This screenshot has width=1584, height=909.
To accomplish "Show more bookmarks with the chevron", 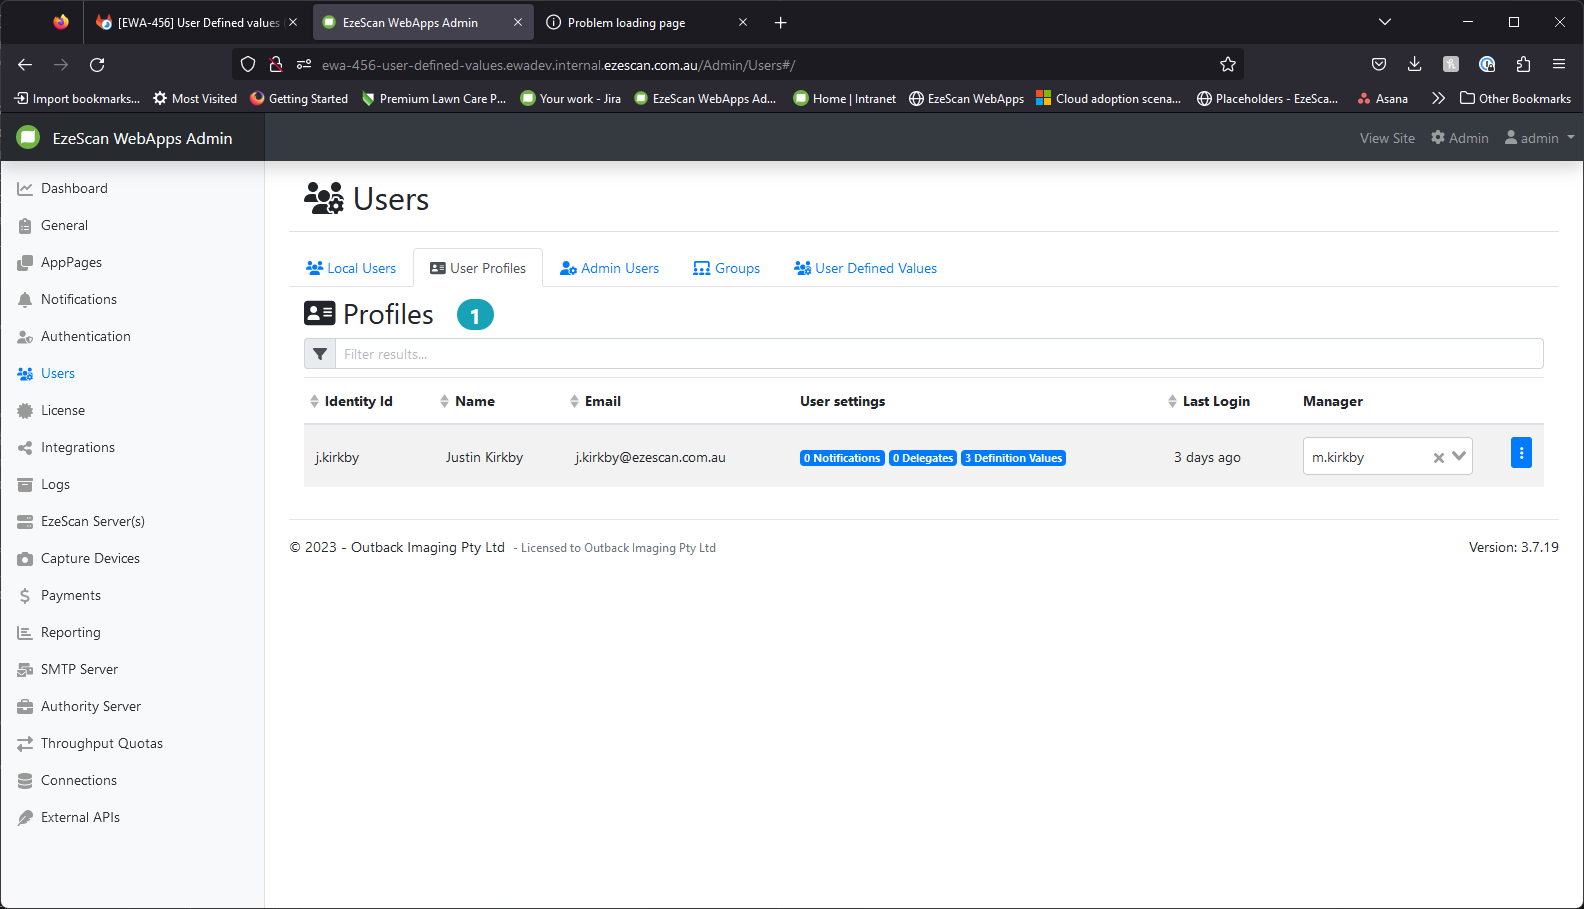I will pyautogui.click(x=1438, y=98).
